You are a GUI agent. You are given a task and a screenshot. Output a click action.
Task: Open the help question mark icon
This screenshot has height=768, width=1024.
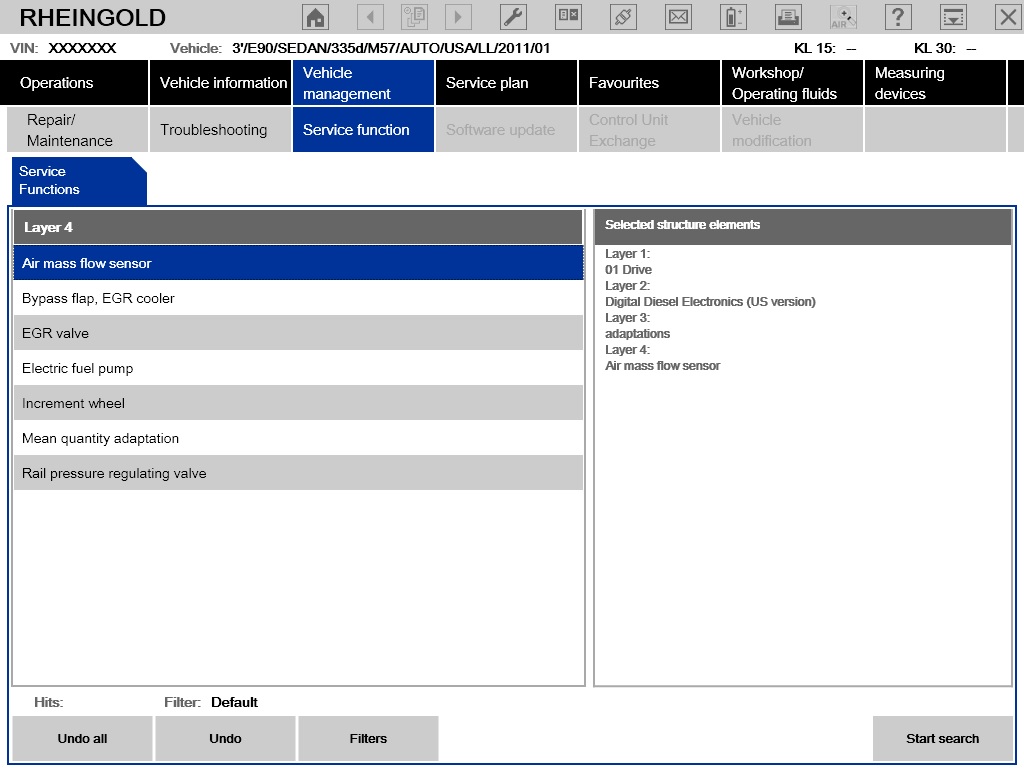point(898,17)
